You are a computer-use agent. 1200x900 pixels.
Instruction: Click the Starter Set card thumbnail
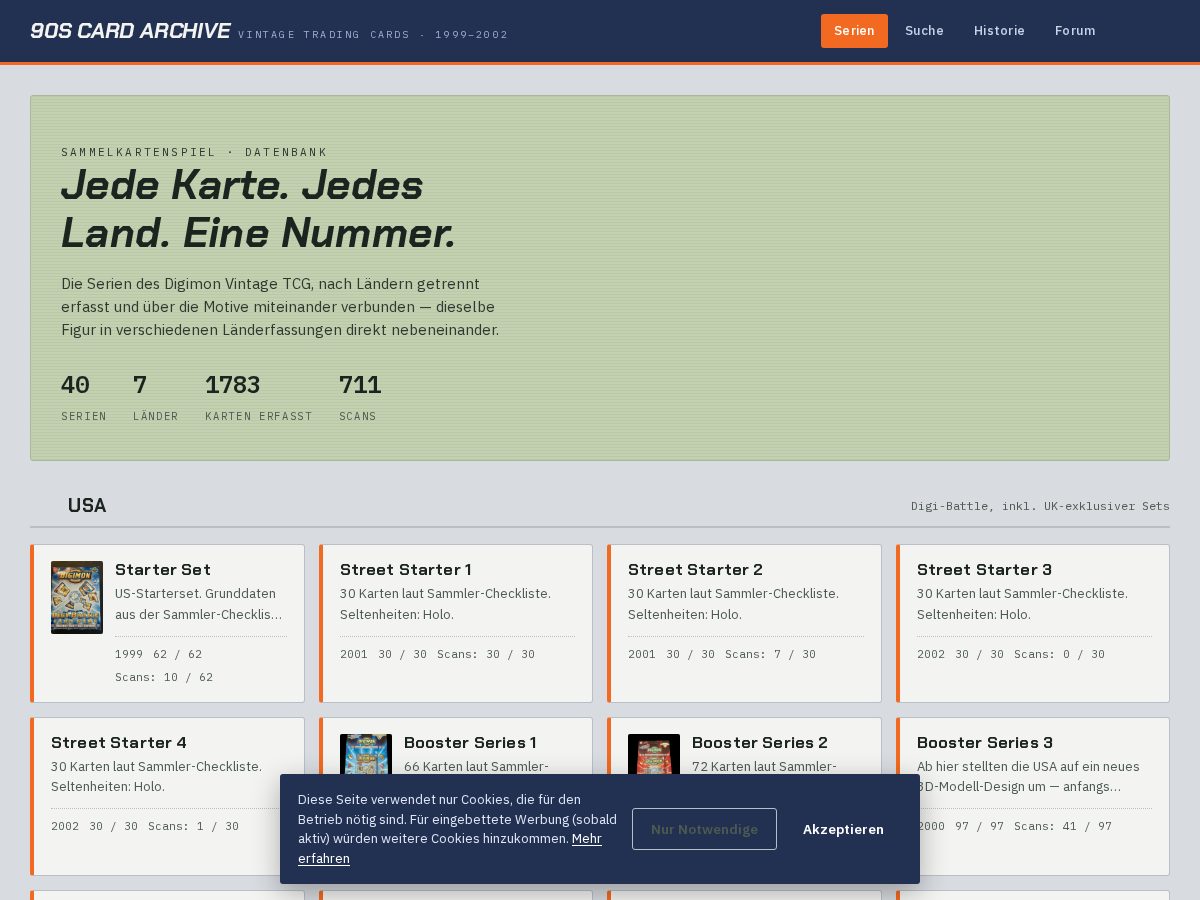[77, 597]
